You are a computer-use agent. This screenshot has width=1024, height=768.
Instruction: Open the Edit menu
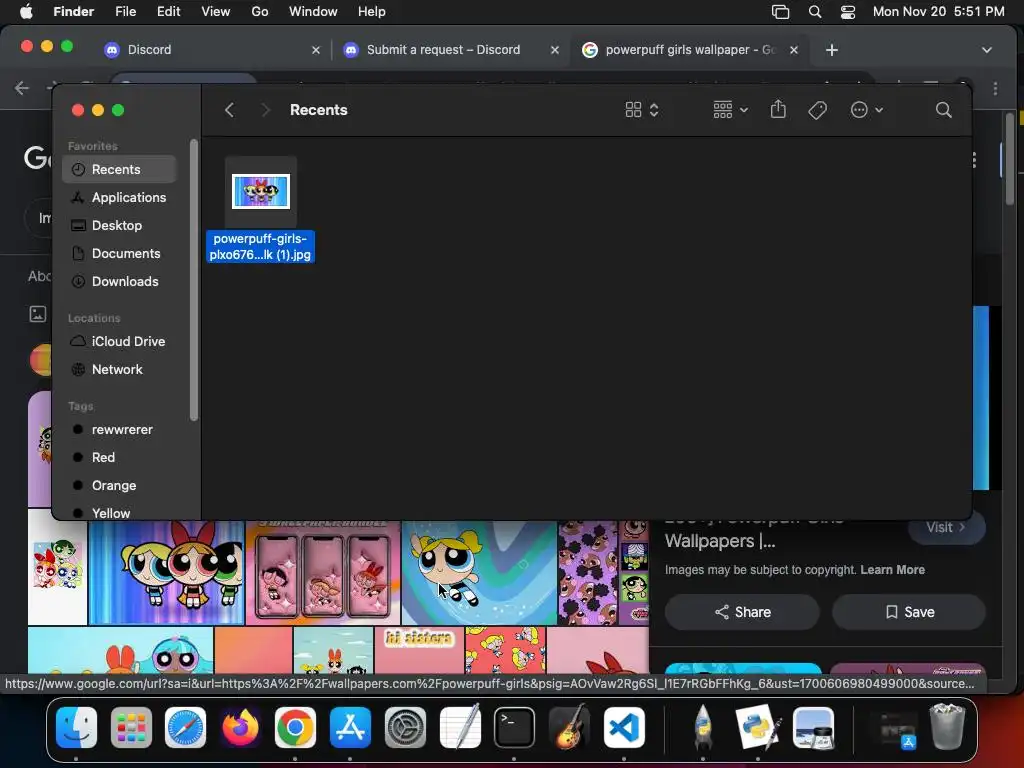coord(168,12)
